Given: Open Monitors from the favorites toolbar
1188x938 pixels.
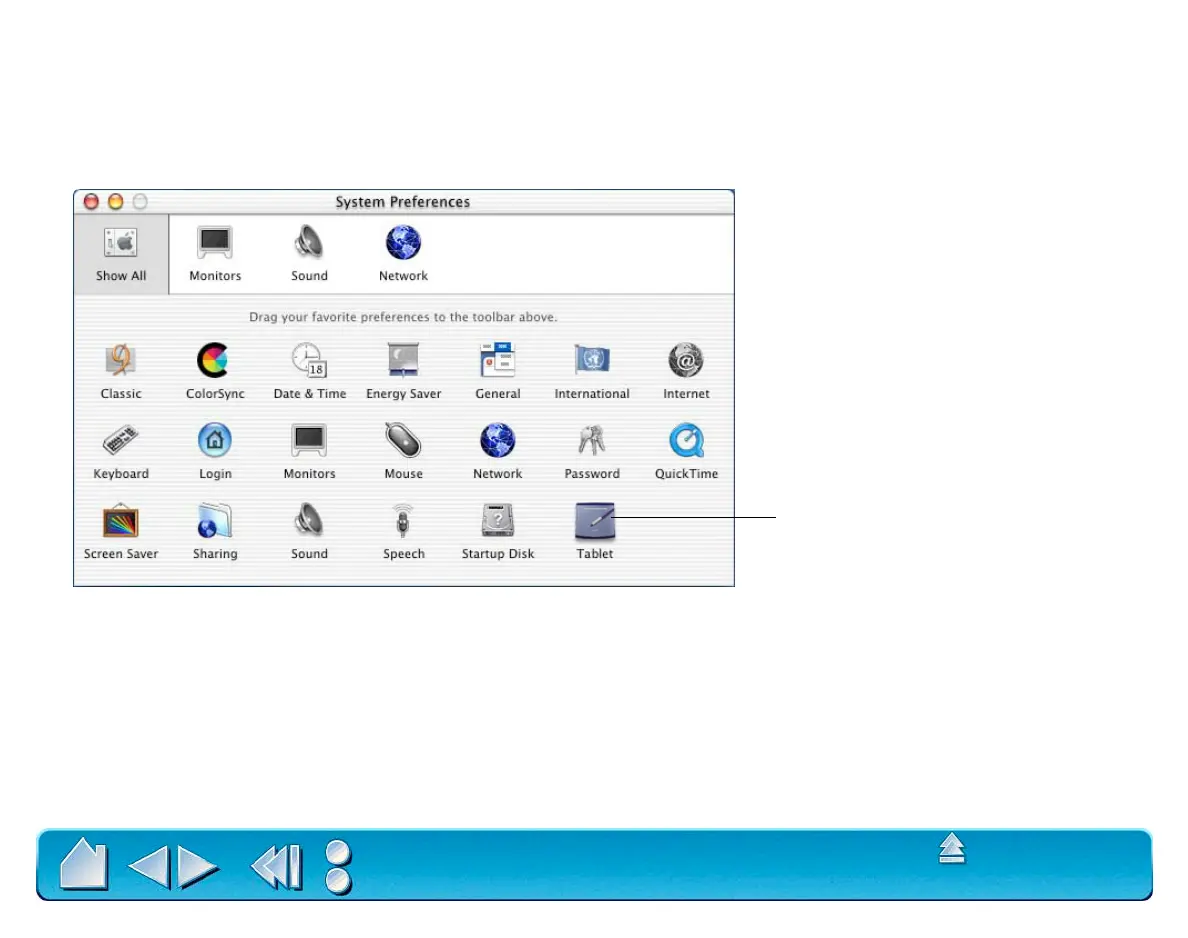Looking at the screenshot, I should 215,255.
